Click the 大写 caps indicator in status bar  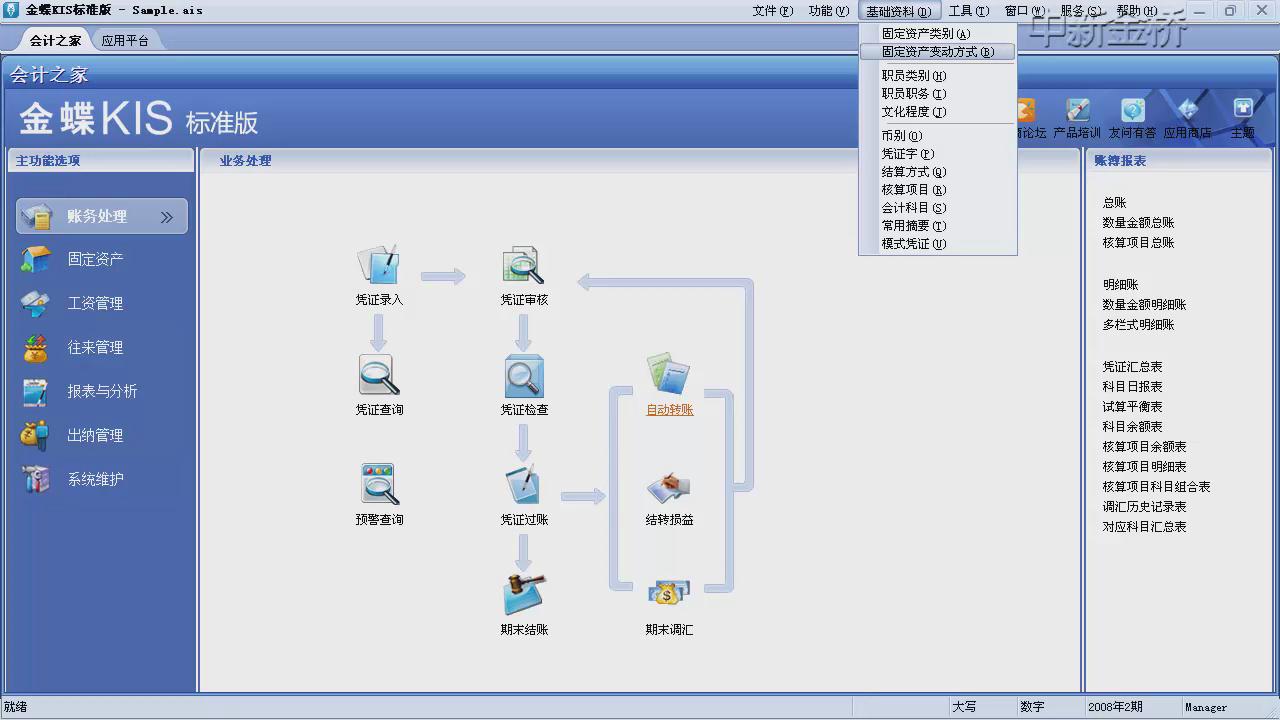click(x=964, y=707)
